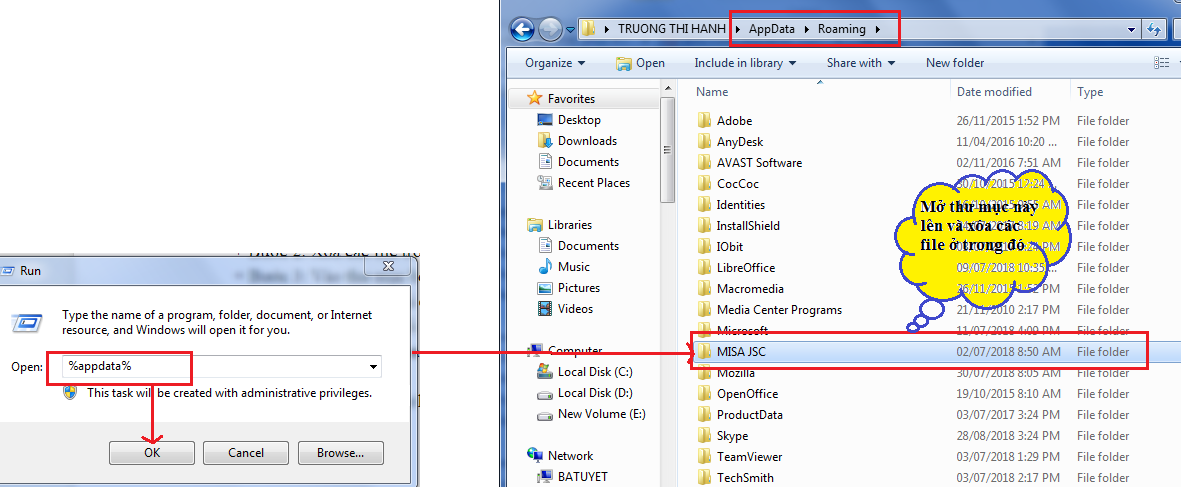
Task: Select the LibreOffice folder icon
Action: (x=704, y=268)
